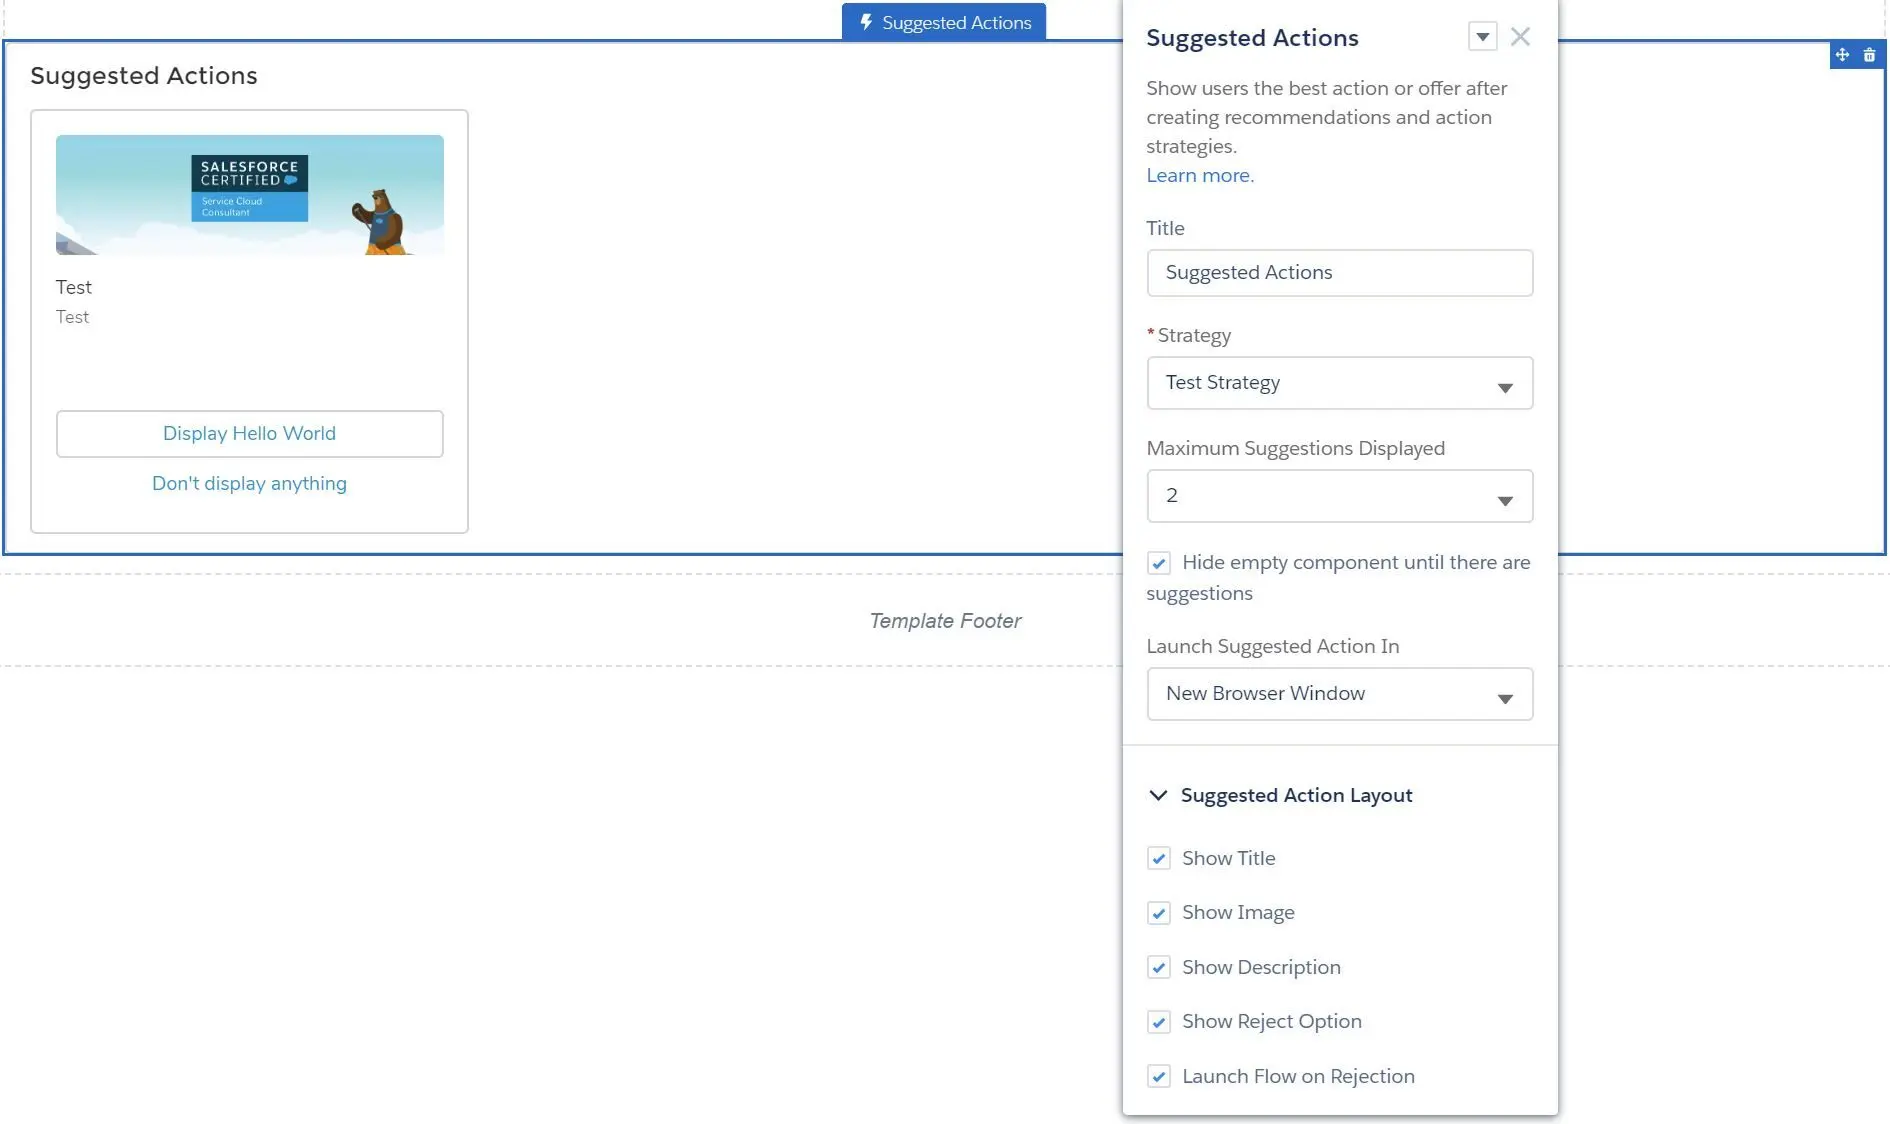Click the Display Hello World button

pos(249,434)
